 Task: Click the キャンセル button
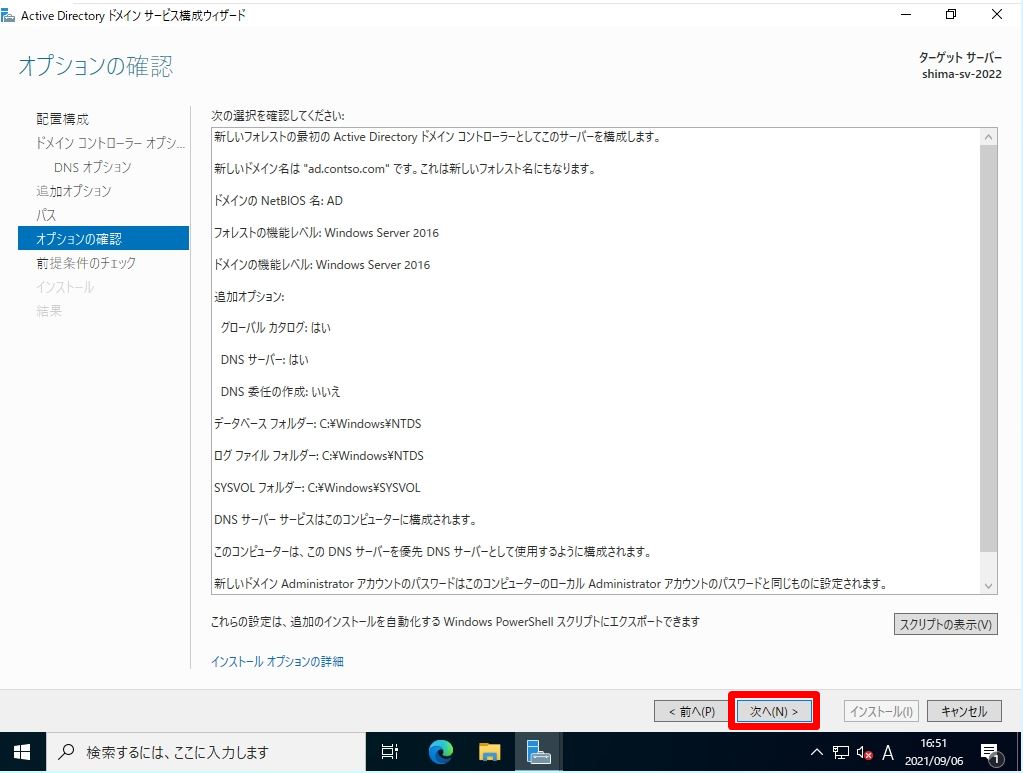pyautogui.click(x=964, y=711)
